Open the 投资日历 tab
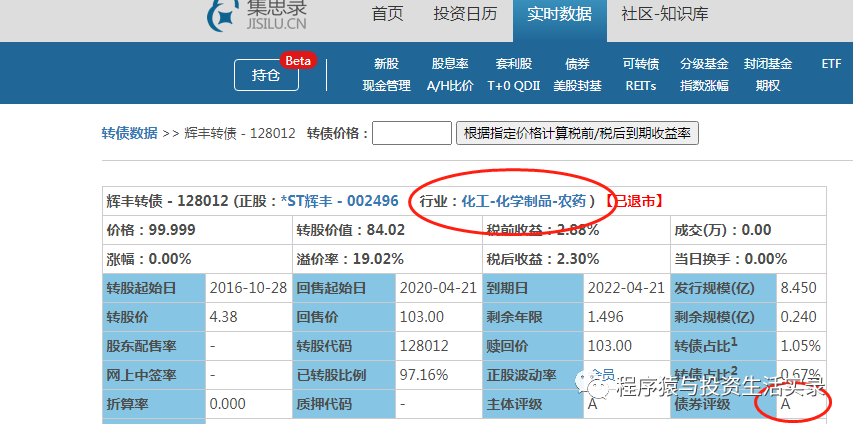The width and height of the screenshot is (853, 424). (x=465, y=14)
